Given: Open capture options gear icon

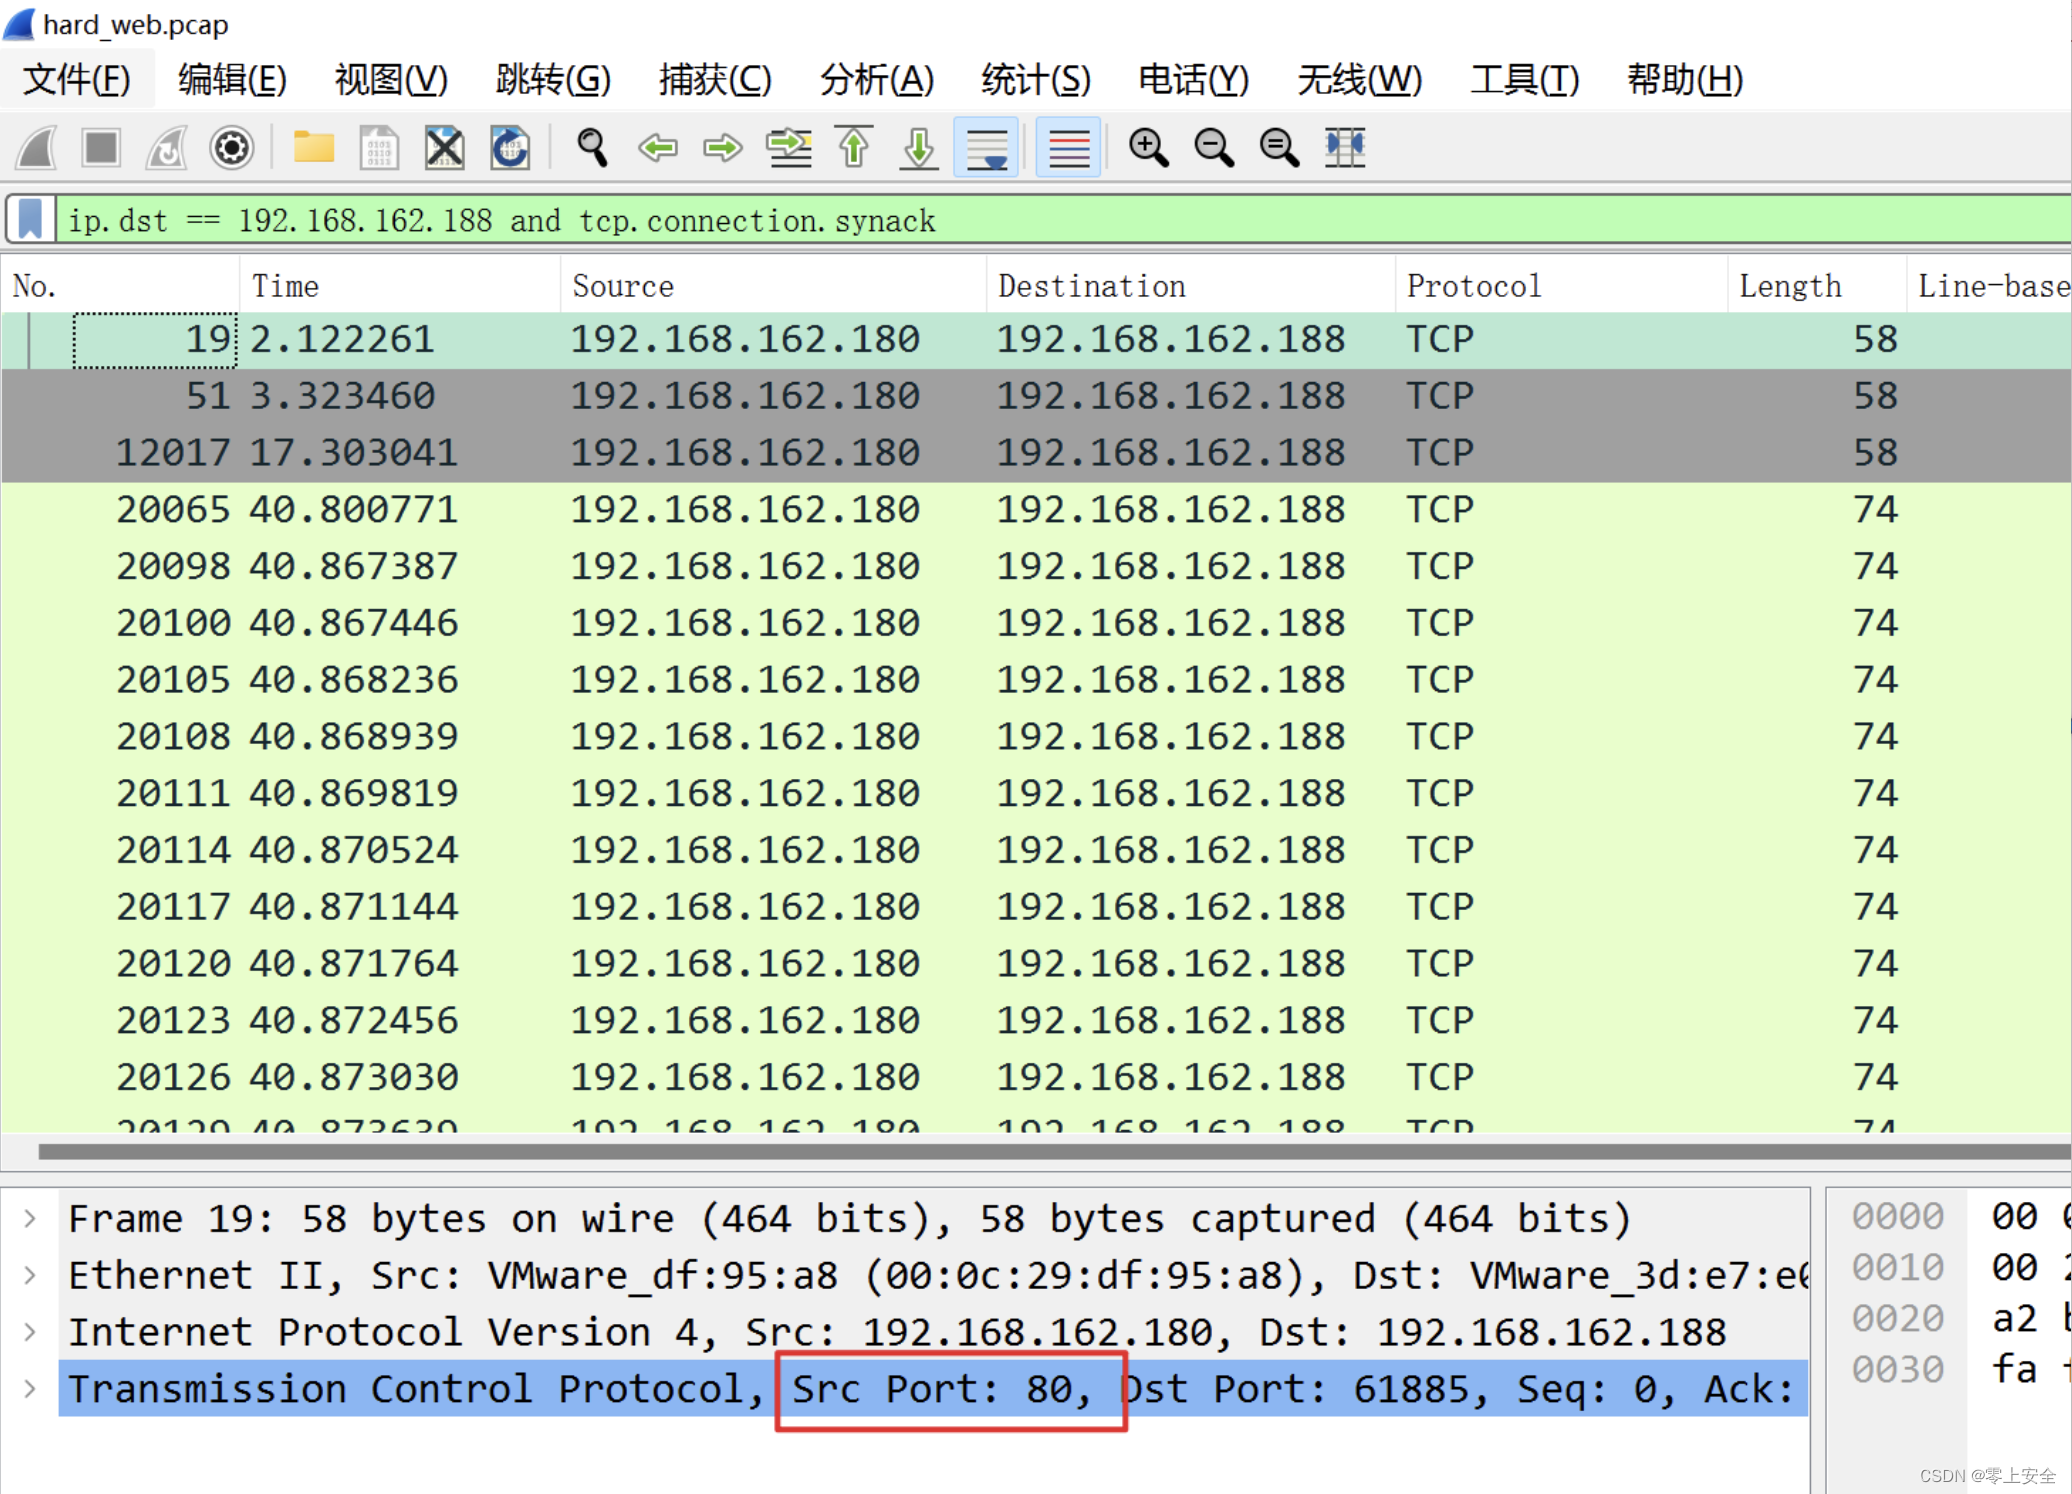Looking at the screenshot, I should [x=231, y=148].
